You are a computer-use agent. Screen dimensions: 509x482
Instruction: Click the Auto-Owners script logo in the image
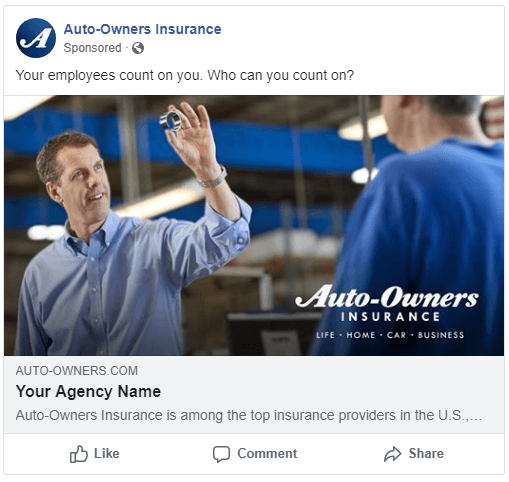[387, 296]
